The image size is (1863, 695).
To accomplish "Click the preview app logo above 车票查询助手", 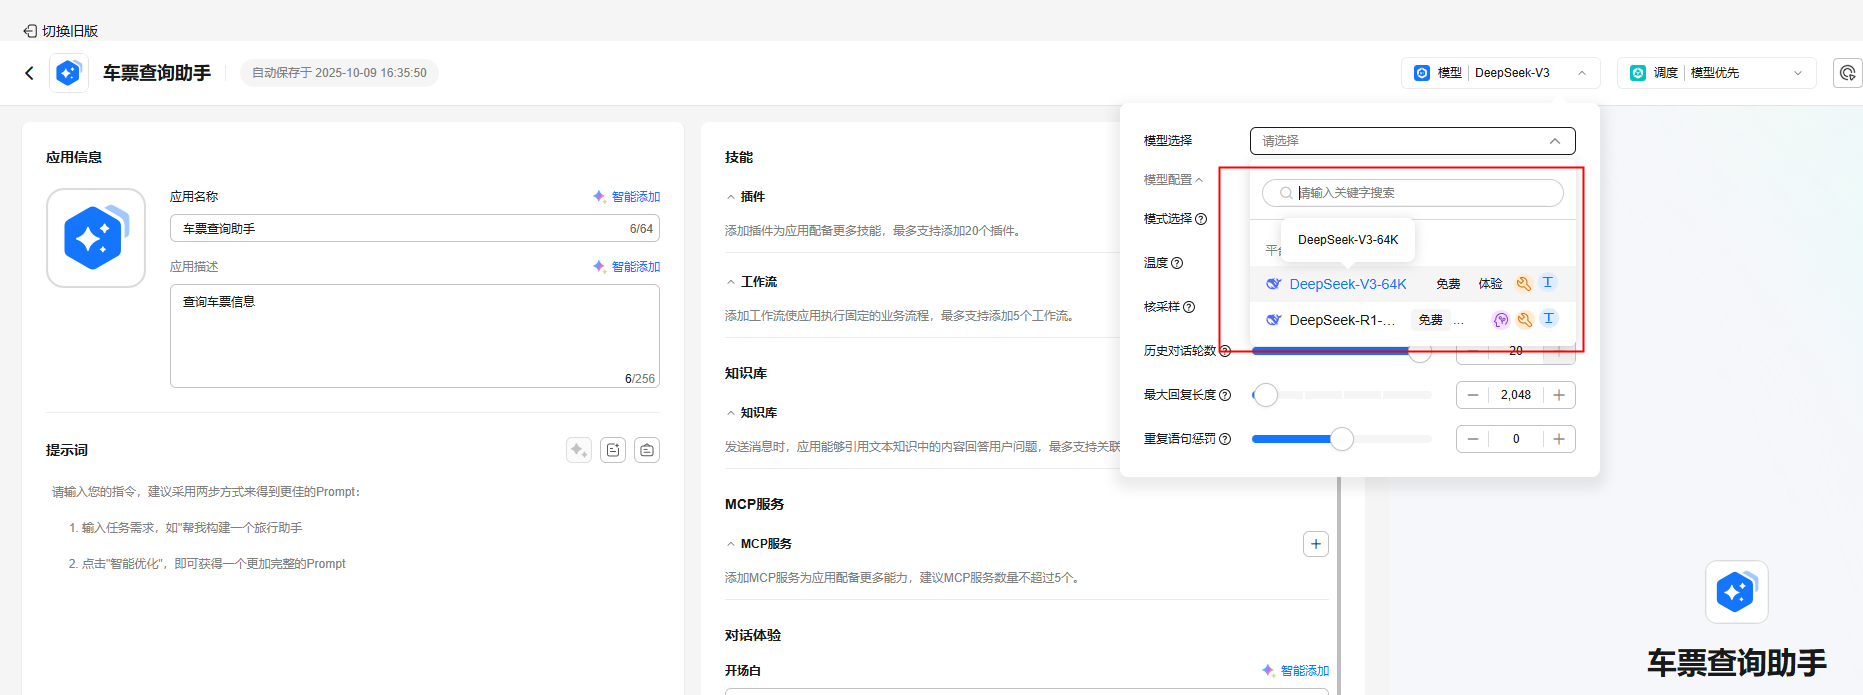I will (x=1737, y=592).
